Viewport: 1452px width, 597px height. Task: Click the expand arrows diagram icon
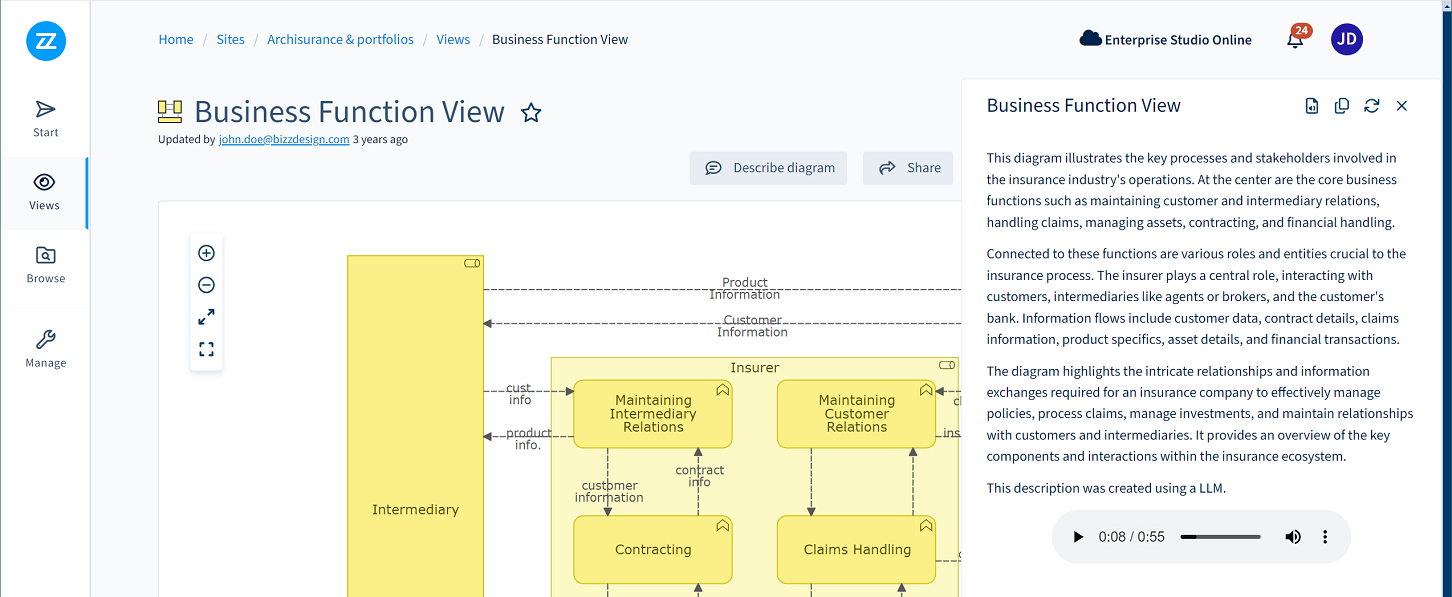[x=206, y=317]
